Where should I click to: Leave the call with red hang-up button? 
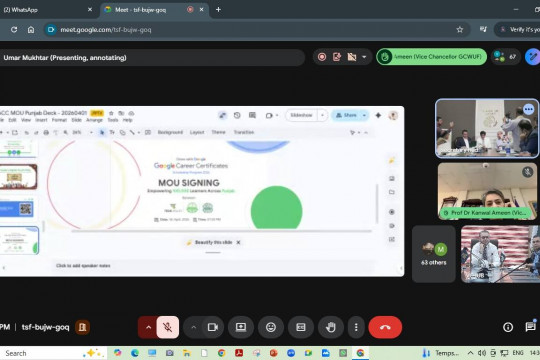[385, 327]
